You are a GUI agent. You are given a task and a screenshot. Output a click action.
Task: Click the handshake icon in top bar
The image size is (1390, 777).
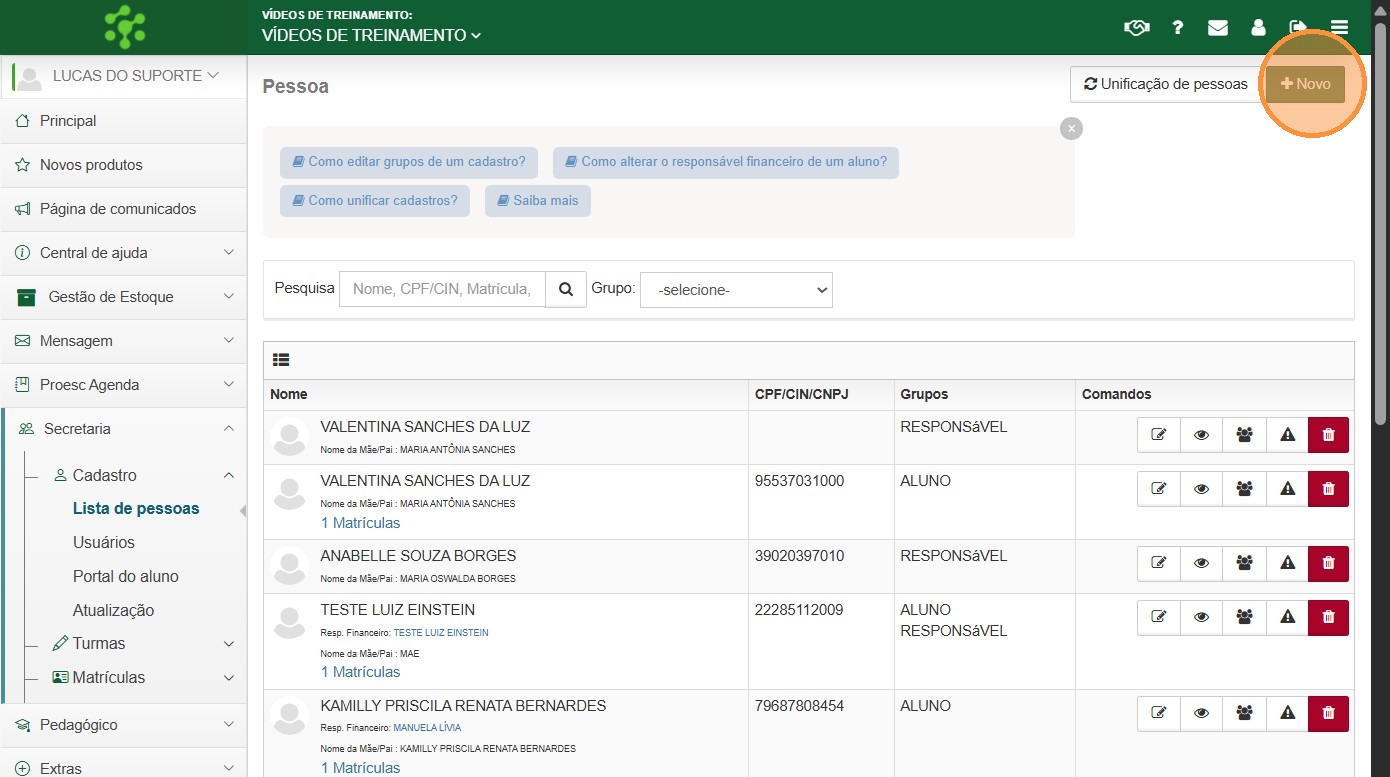coord(1136,28)
